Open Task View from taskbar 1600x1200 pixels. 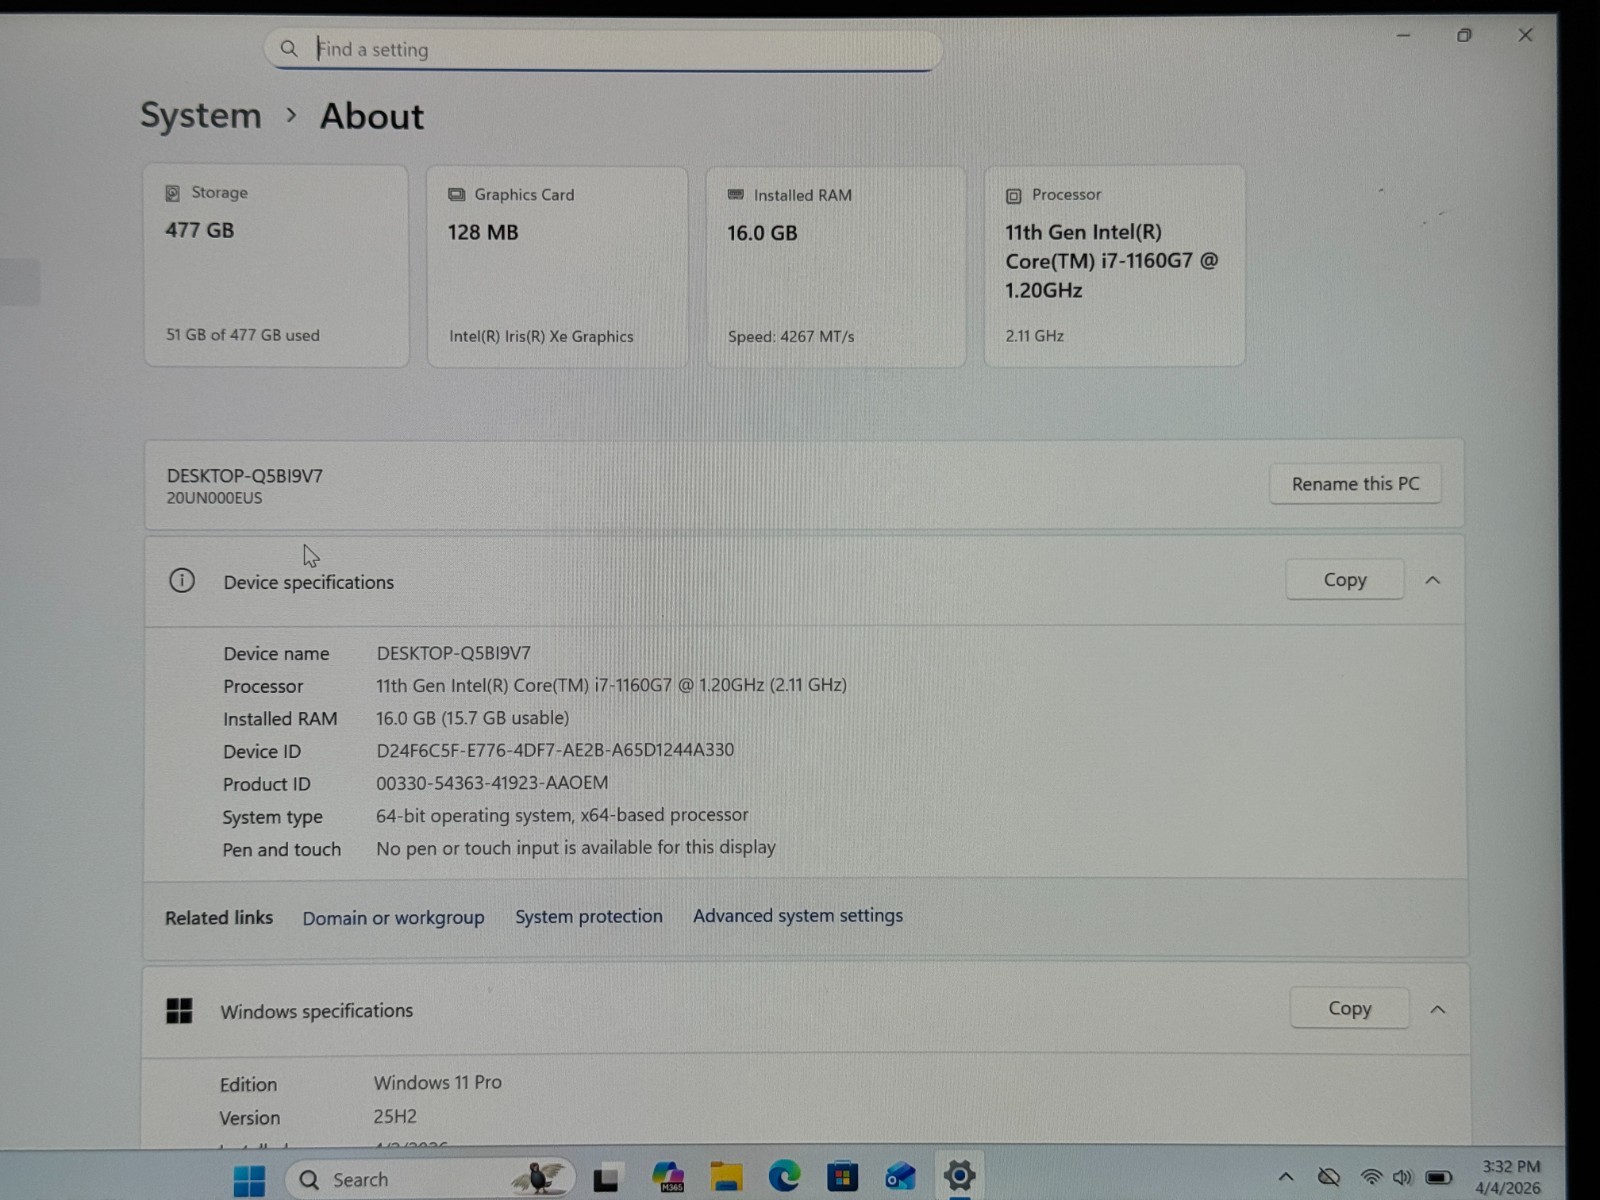pyautogui.click(x=606, y=1179)
